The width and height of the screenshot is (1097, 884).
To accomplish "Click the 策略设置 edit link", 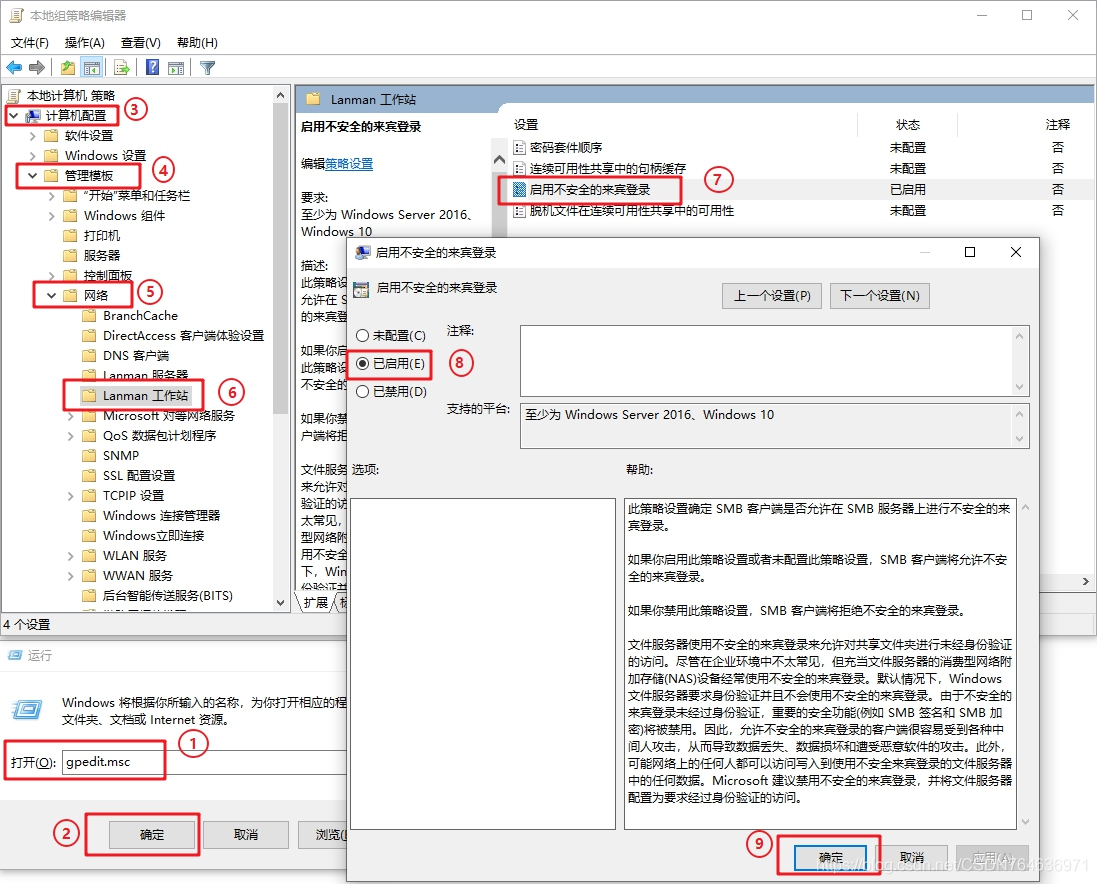I will [x=349, y=164].
